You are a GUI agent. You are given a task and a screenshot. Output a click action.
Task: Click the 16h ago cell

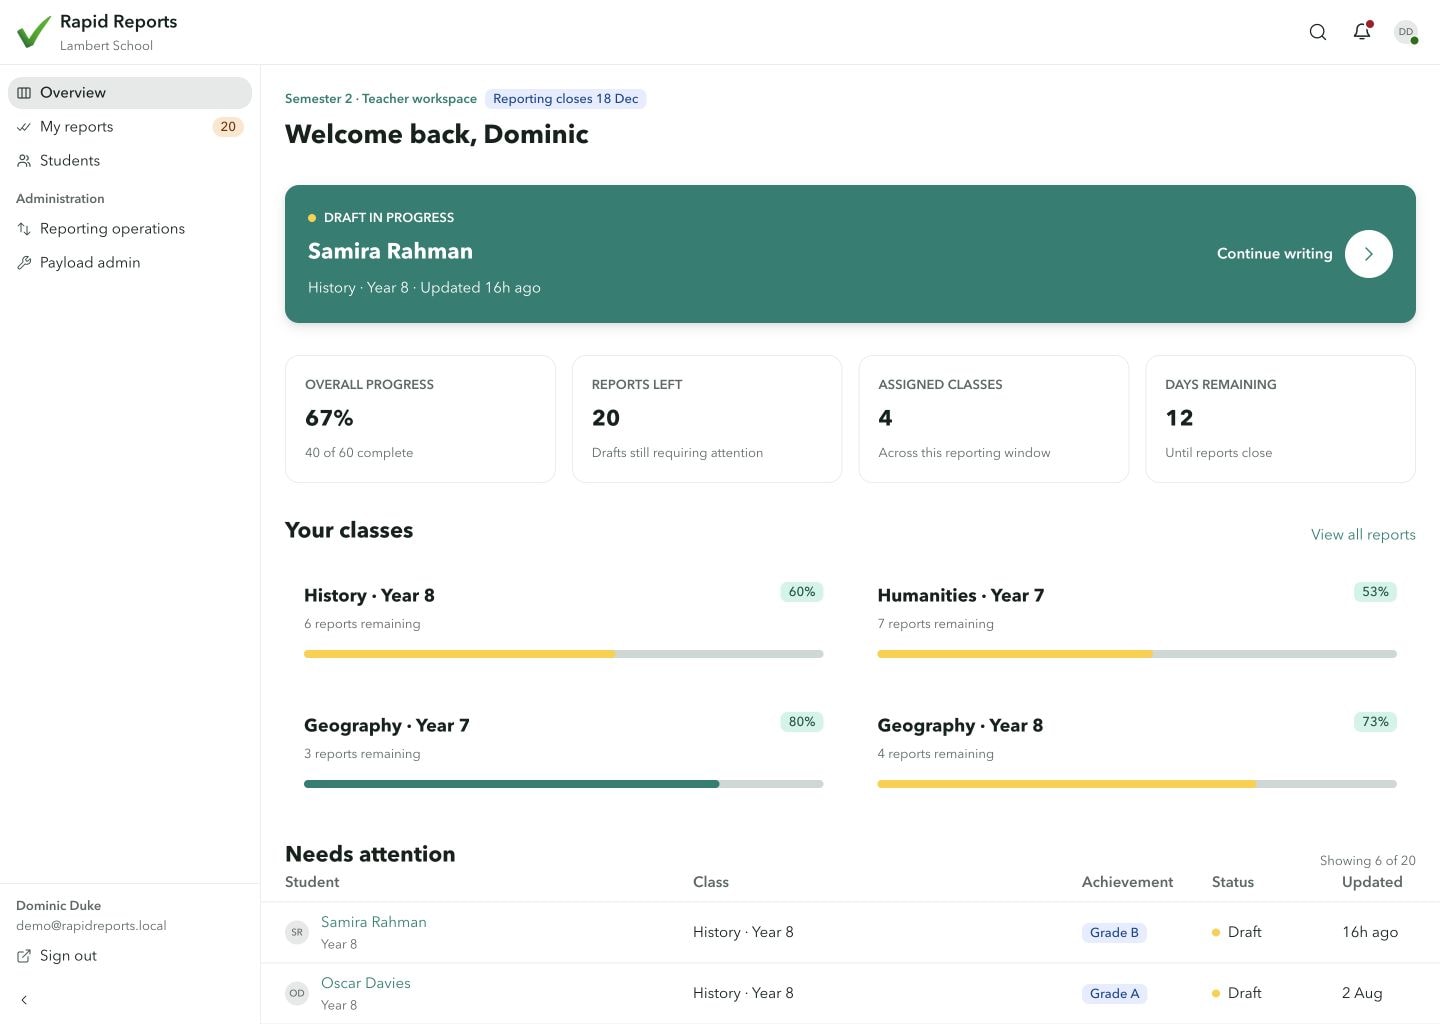[1370, 932]
